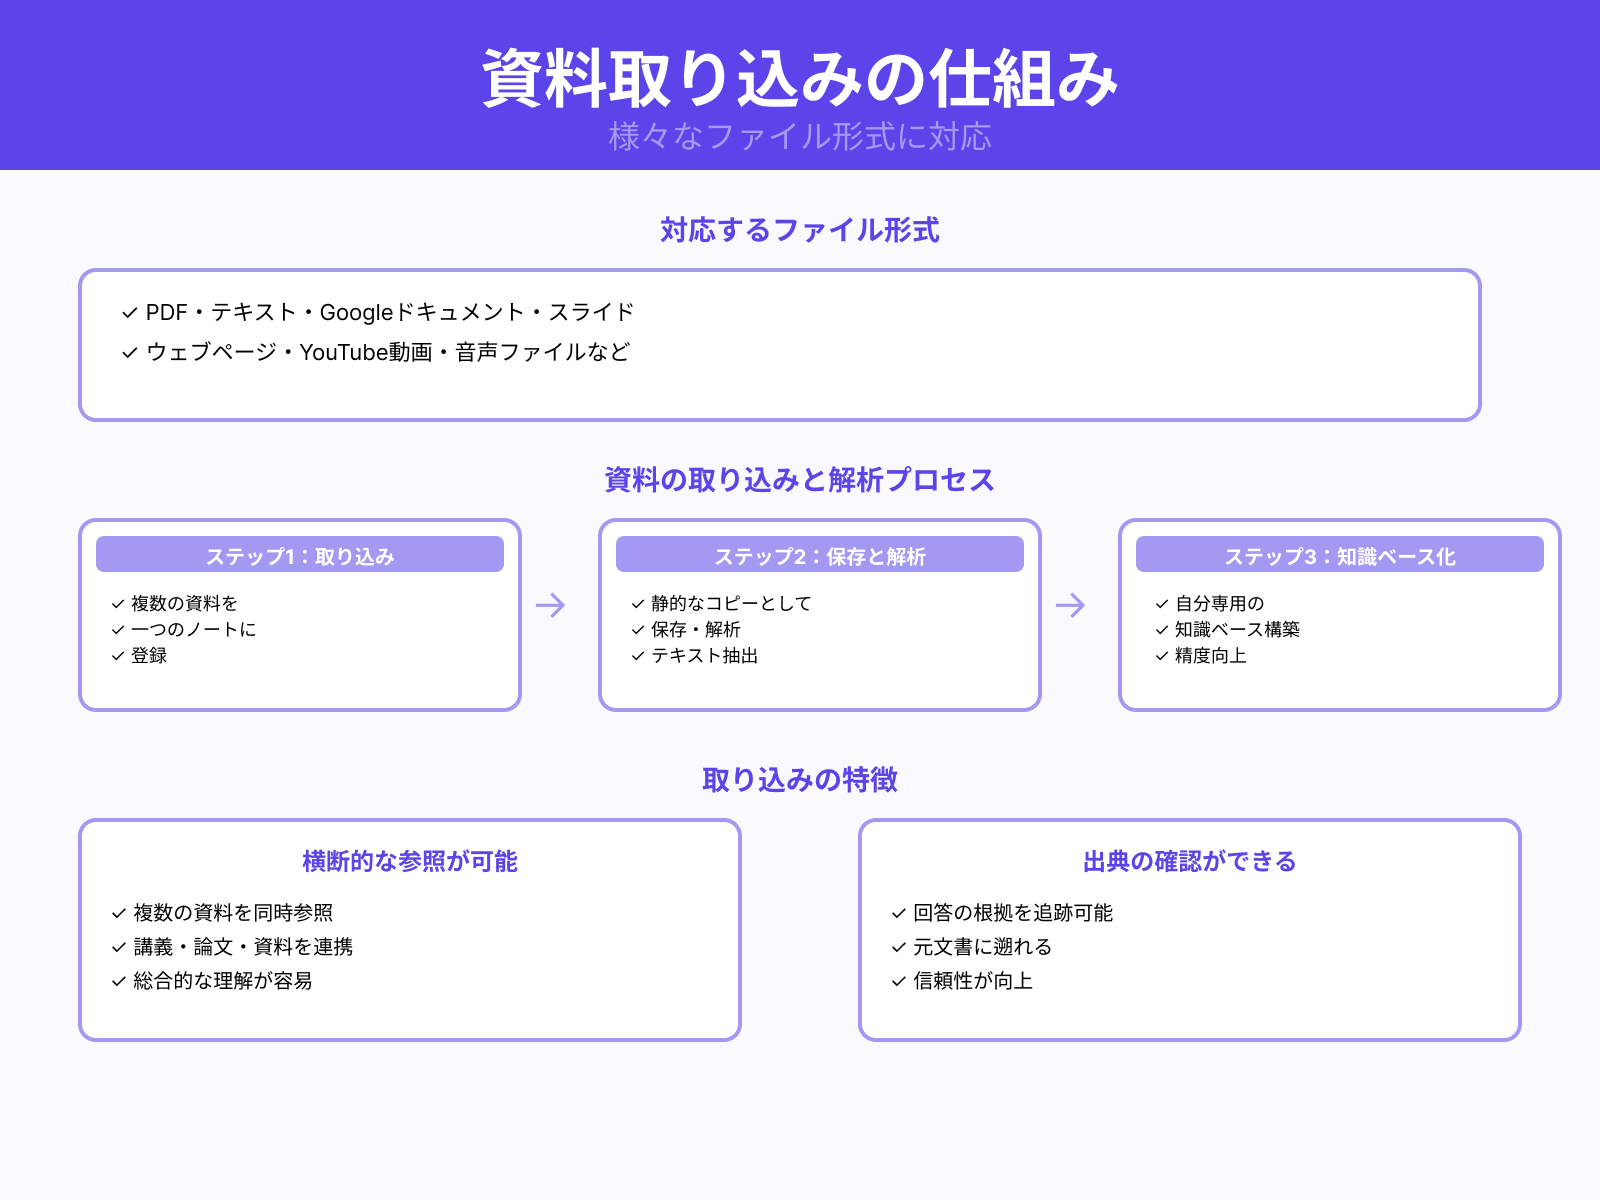Click the purple title banner 資料取り込みの仕組み

point(800,75)
